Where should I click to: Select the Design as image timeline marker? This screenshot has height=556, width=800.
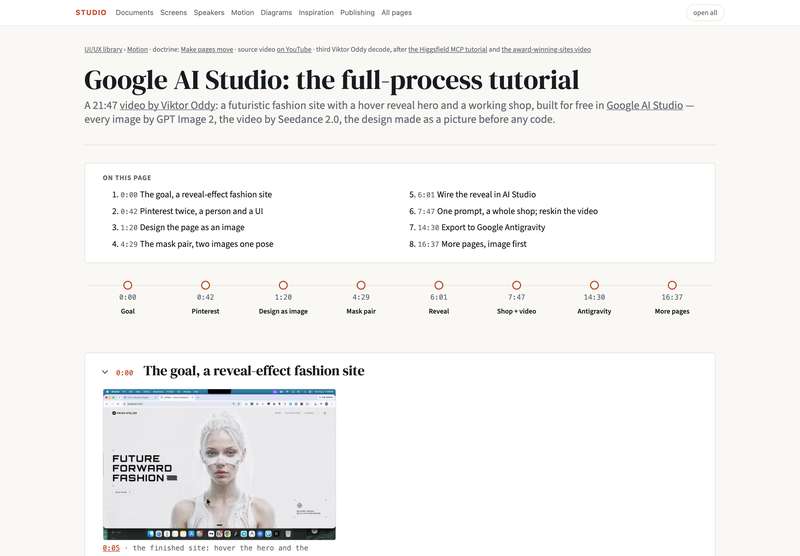tap(283, 285)
